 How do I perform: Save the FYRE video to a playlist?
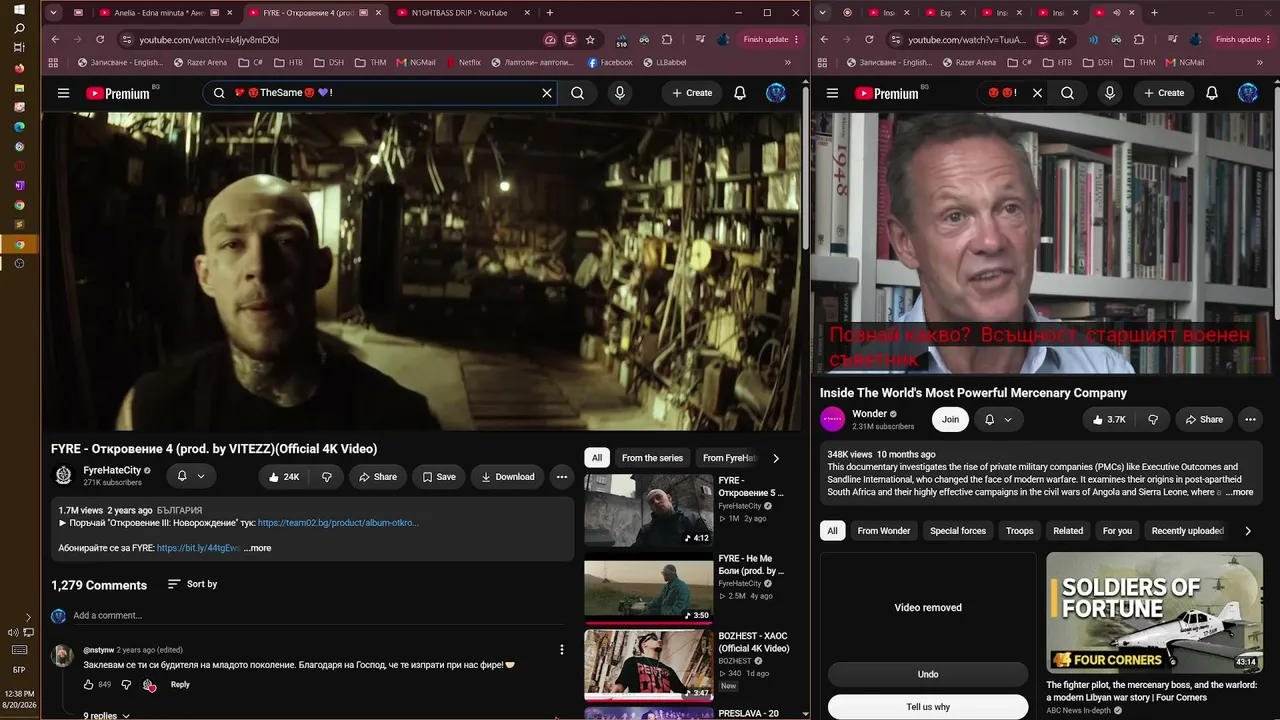(x=439, y=477)
